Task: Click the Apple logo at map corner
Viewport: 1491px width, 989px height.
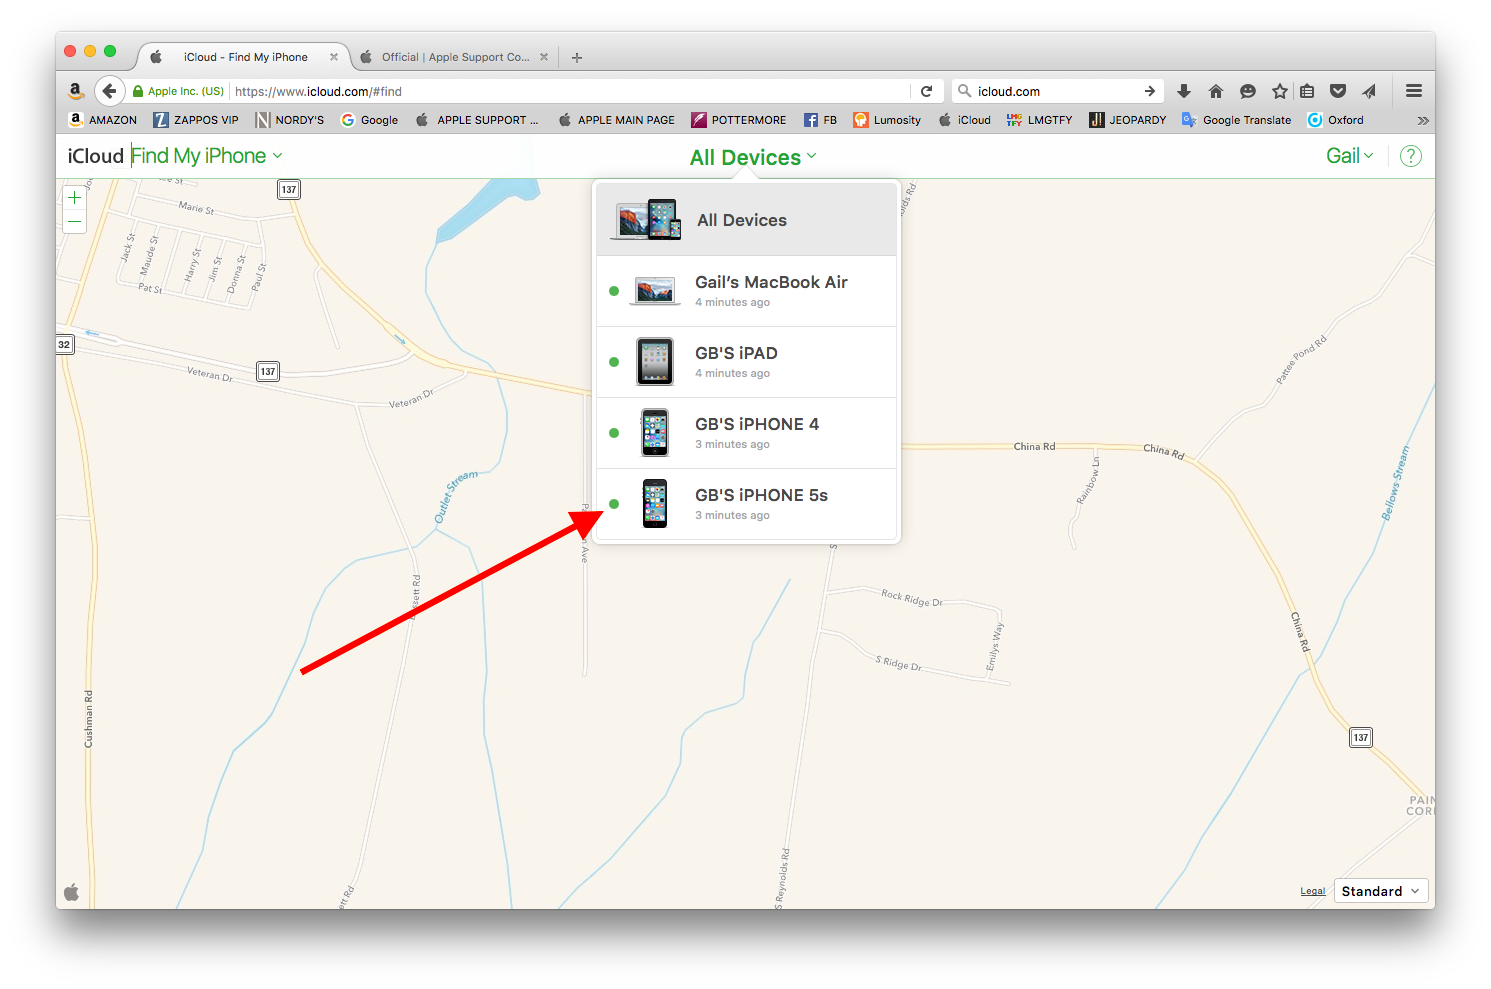Action: pos(71,892)
